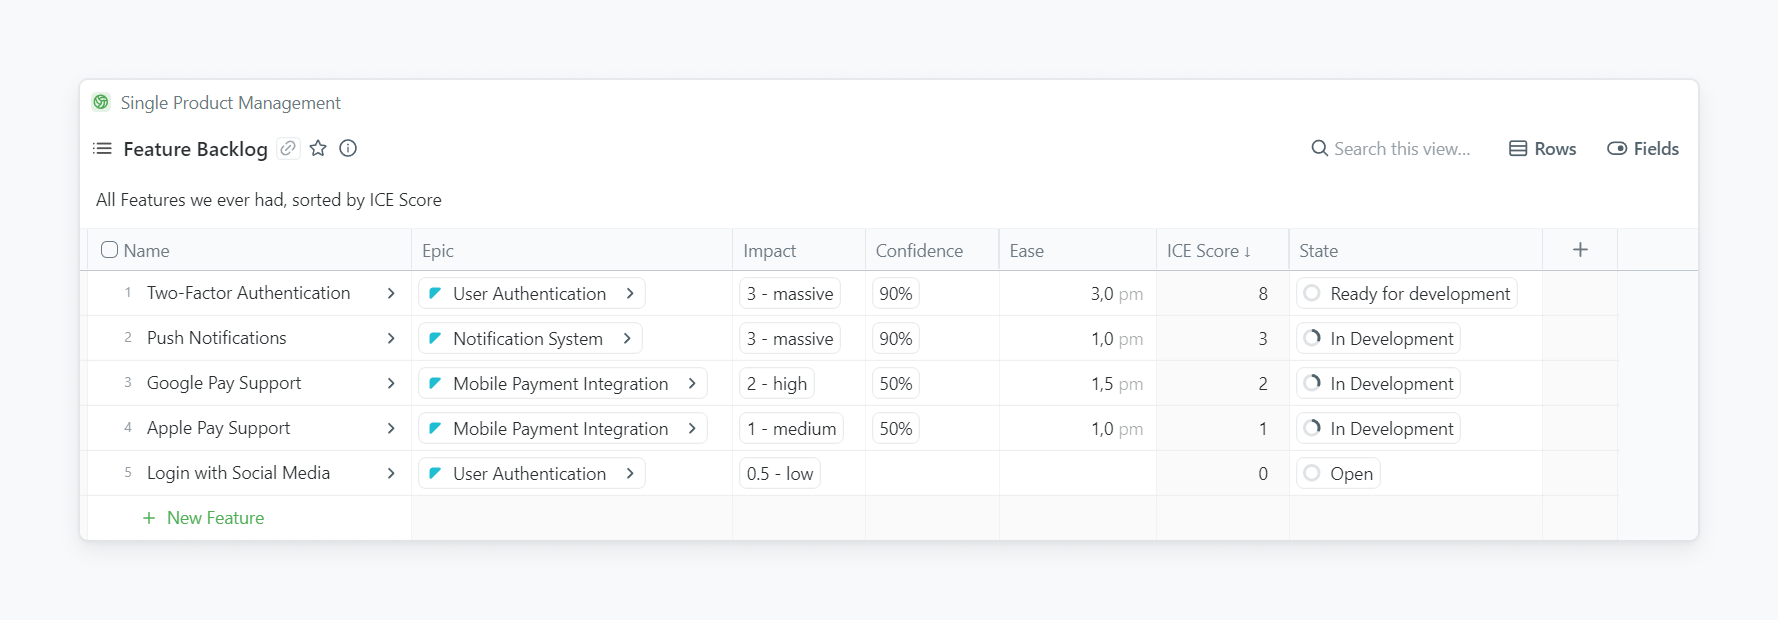Click the Search this view field
This screenshot has width=1778, height=620.
(x=1401, y=149)
